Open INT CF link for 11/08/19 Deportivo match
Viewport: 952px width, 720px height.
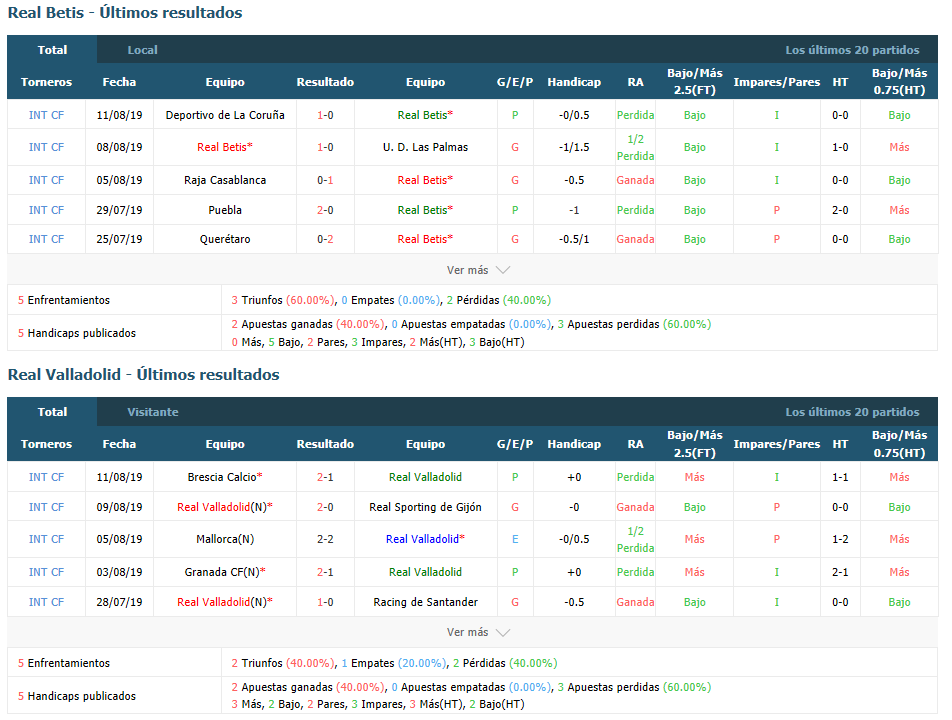(x=46, y=115)
